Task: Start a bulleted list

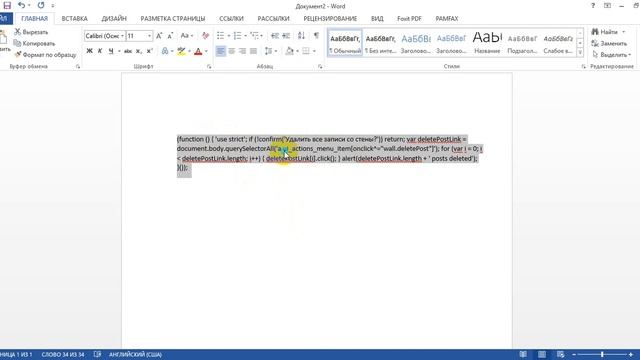Action: click(220, 36)
